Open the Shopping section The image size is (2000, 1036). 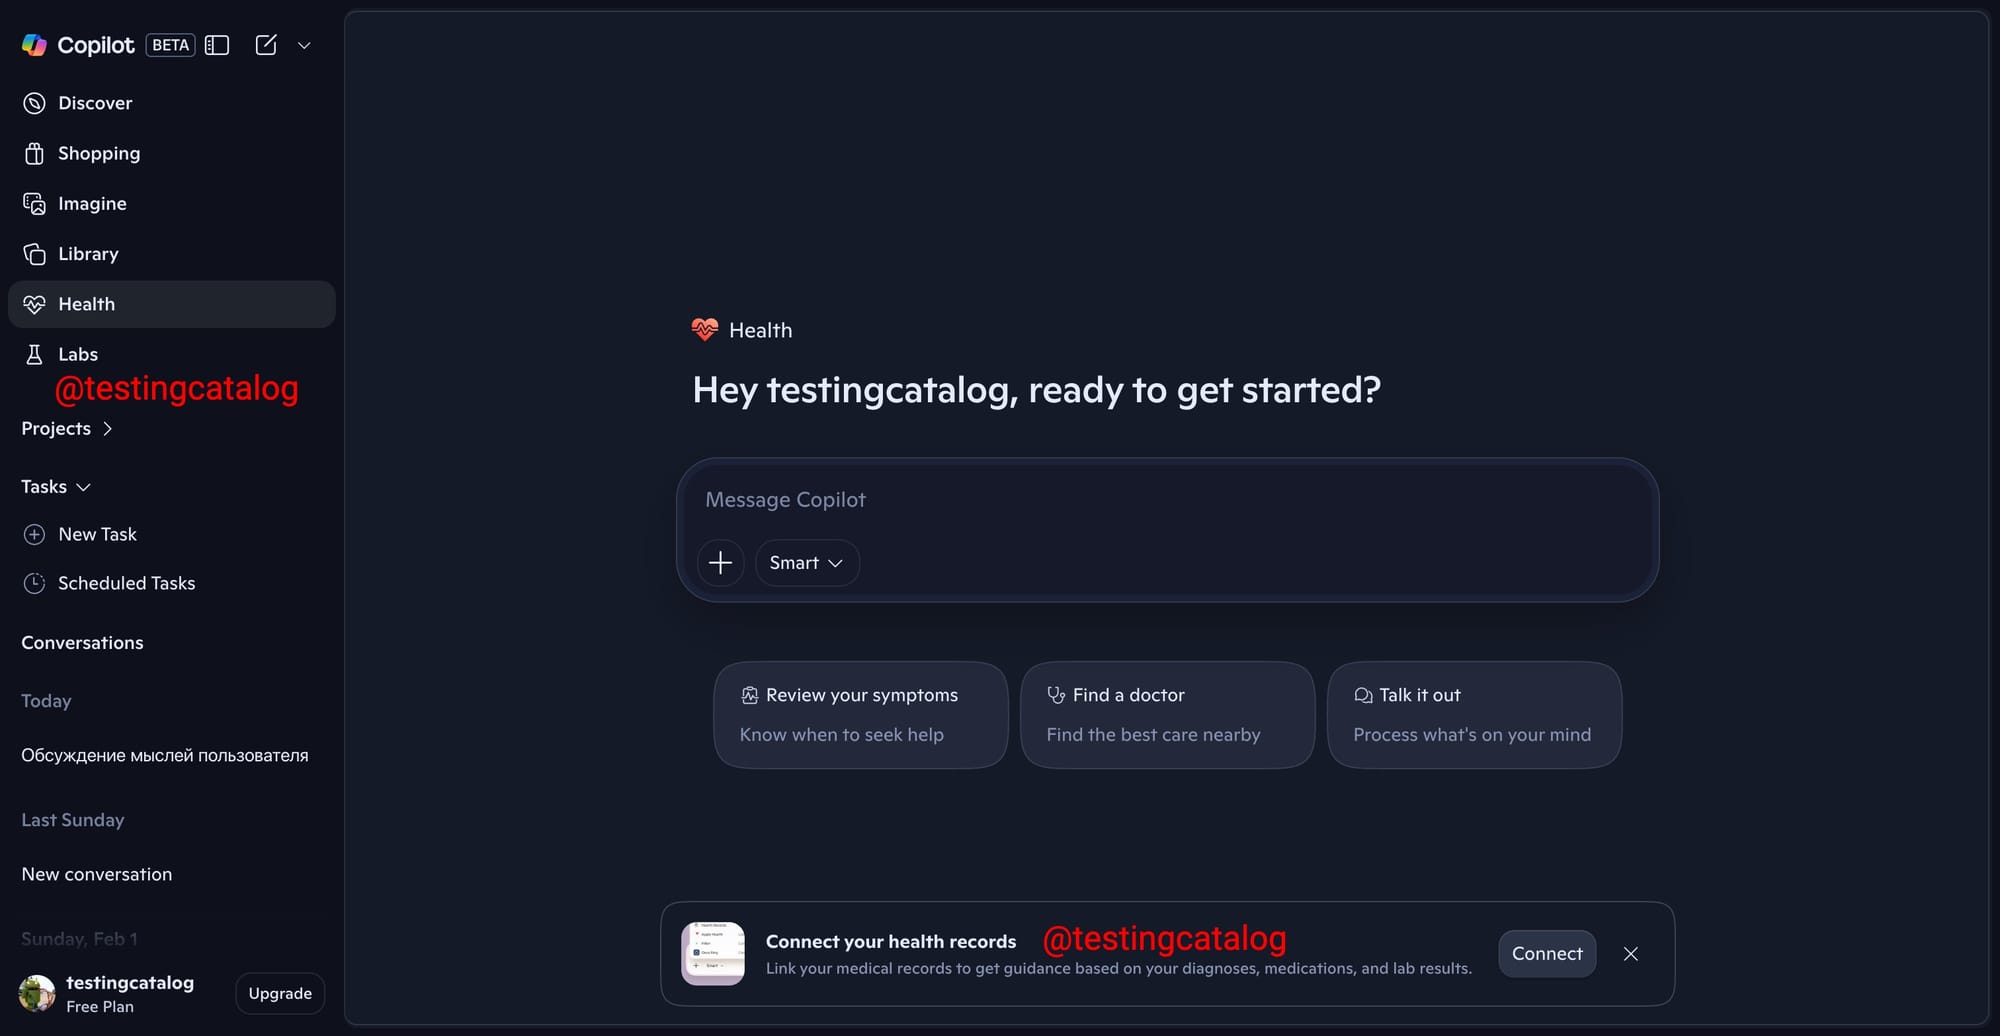[x=98, y=153]
